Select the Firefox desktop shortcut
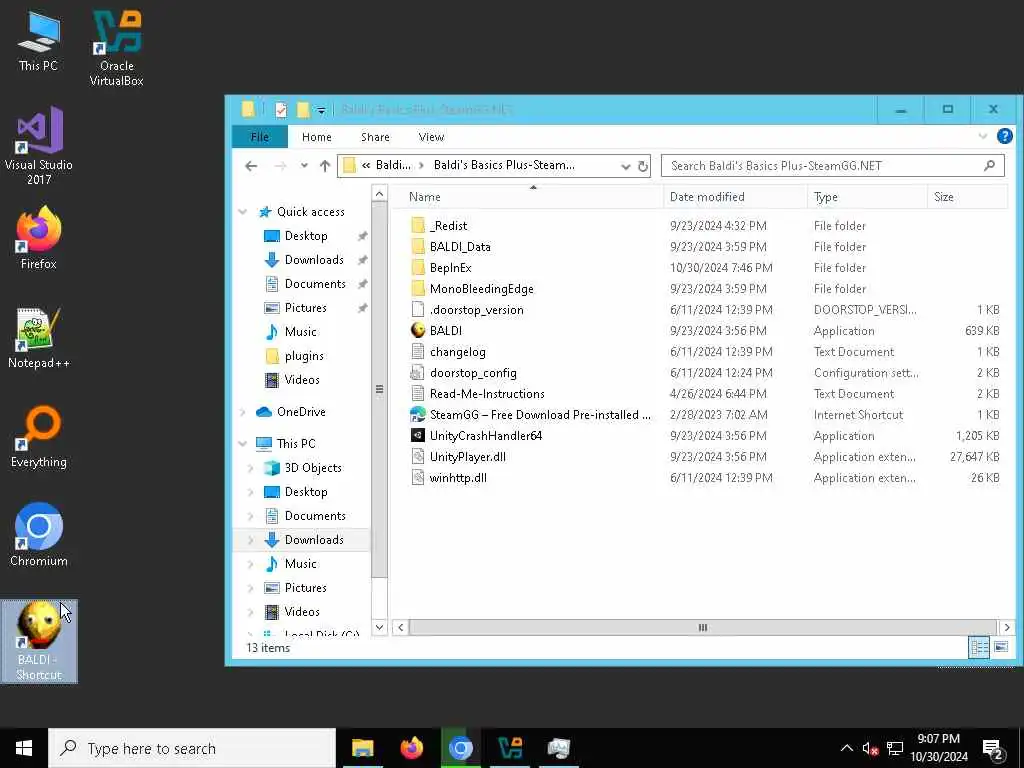 coord(39,238)
